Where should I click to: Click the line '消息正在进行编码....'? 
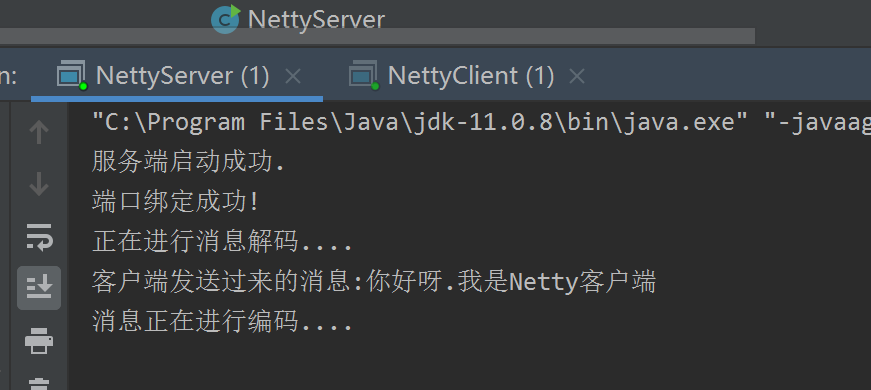(x=222, y=322)
